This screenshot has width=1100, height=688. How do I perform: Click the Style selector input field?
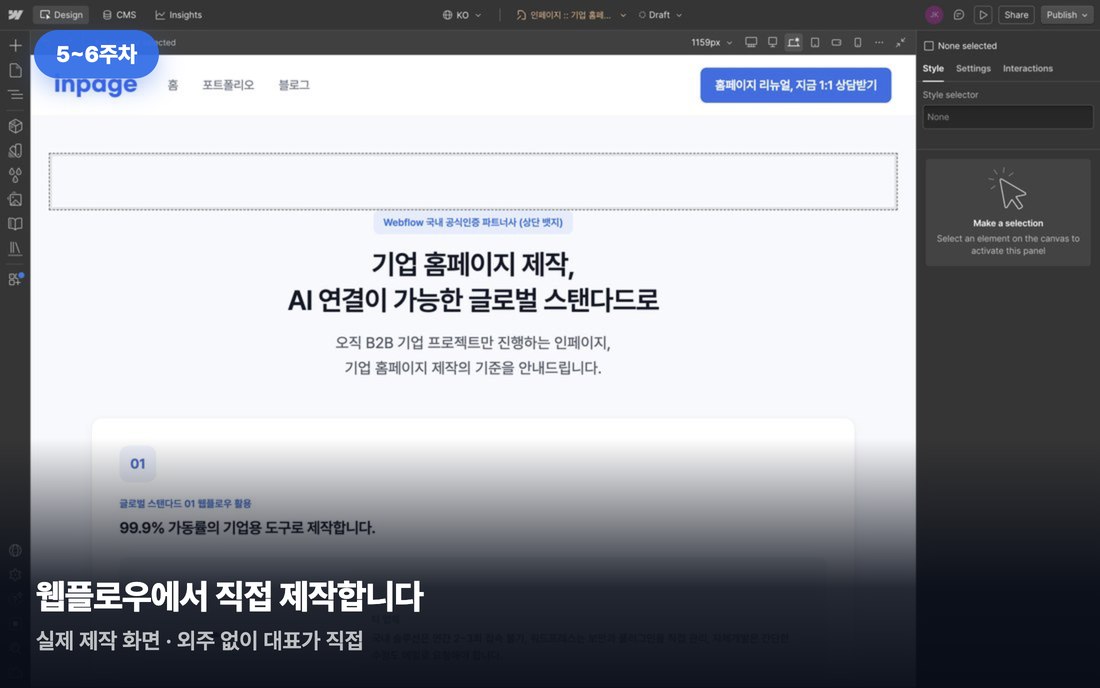pyautogui.click(x=1007, y=117)
